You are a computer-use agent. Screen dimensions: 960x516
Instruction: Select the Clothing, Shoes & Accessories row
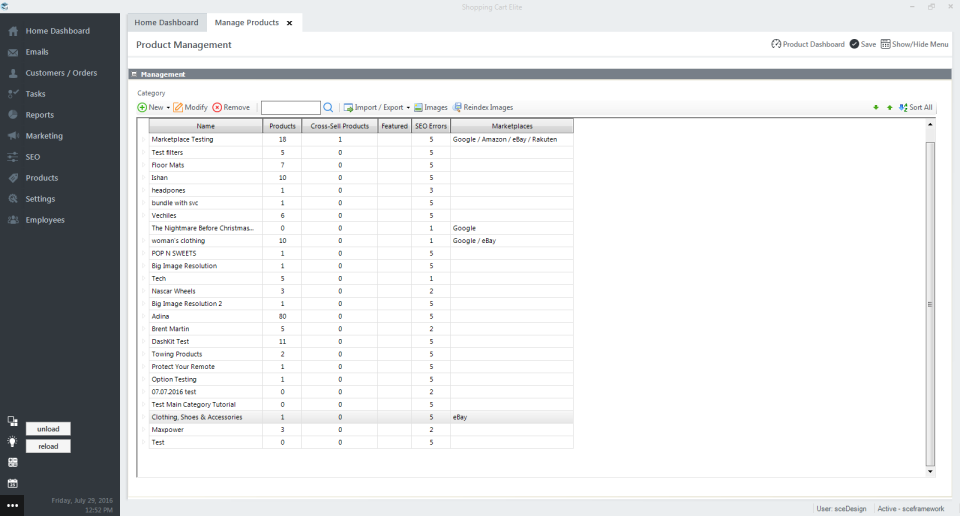point(361,417)
